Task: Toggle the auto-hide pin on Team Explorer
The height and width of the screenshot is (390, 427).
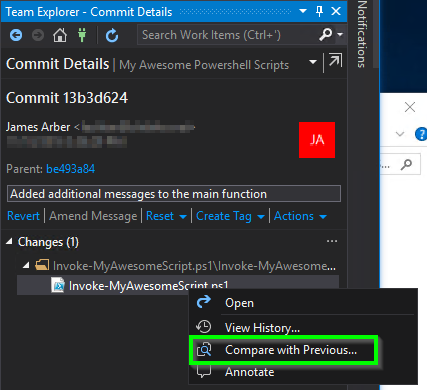Action: [x=319, y=12]
